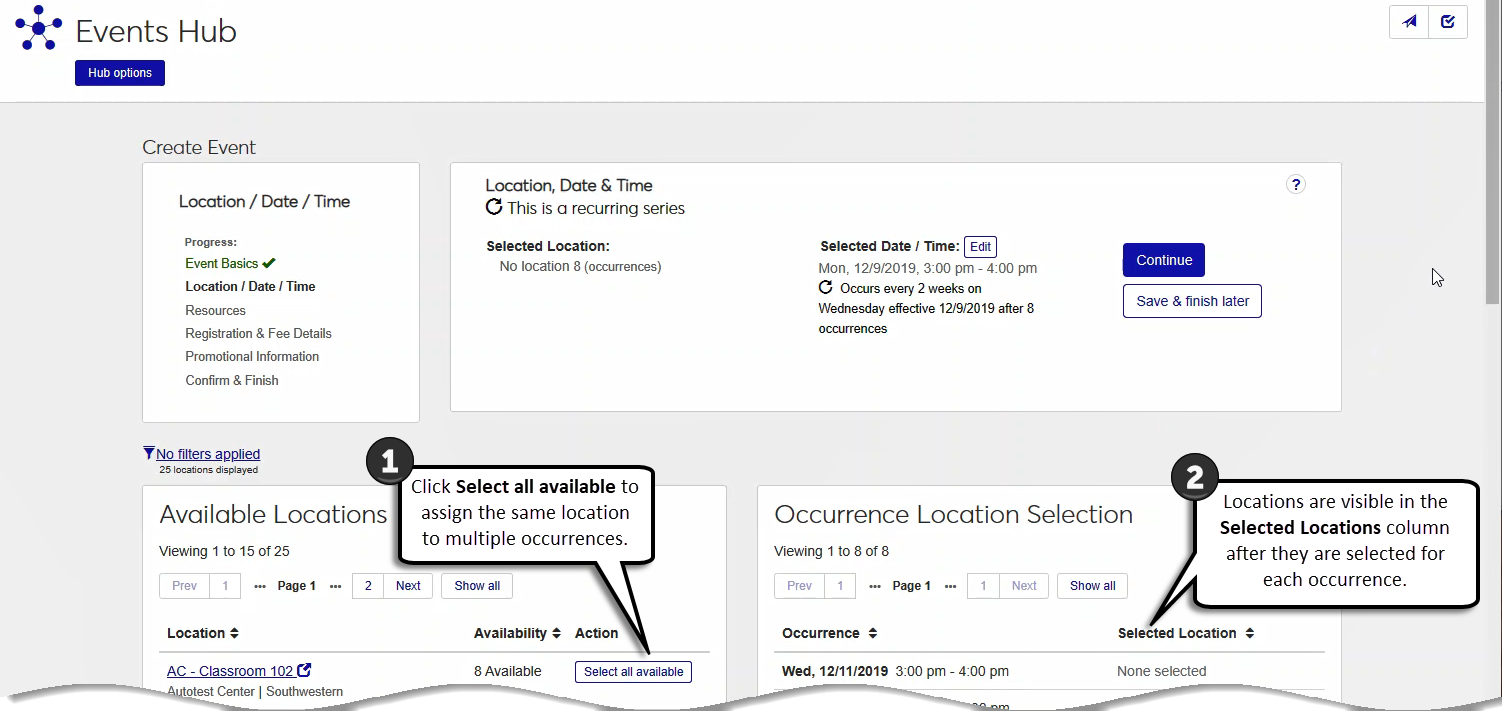Sort by Availability column arrows

click(x=556, y=633)
